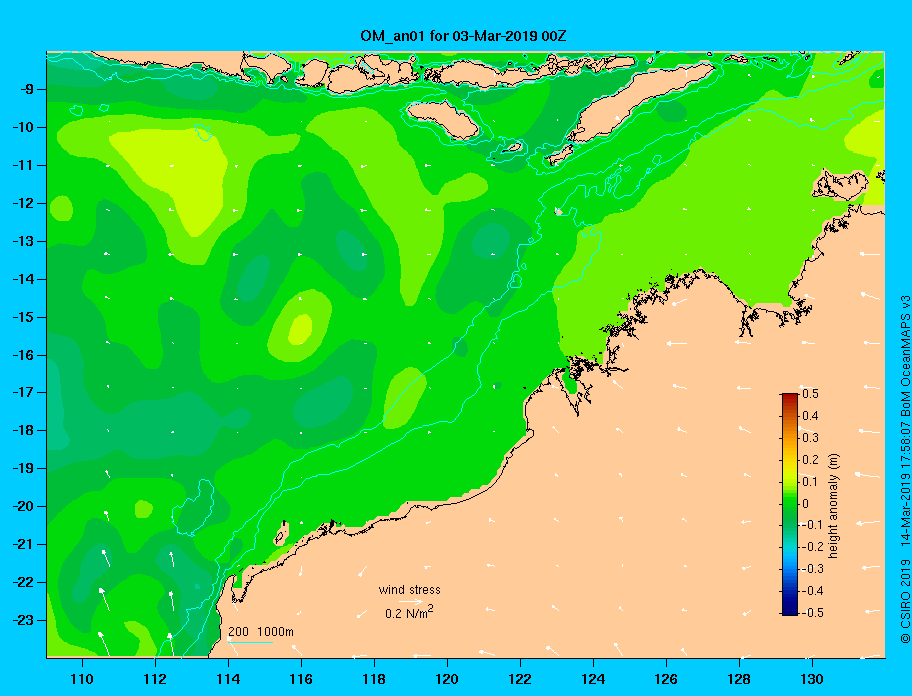Click the -13 latitude axis label
The width and height of the screenshot is (912, 696).
pos(24,241)
